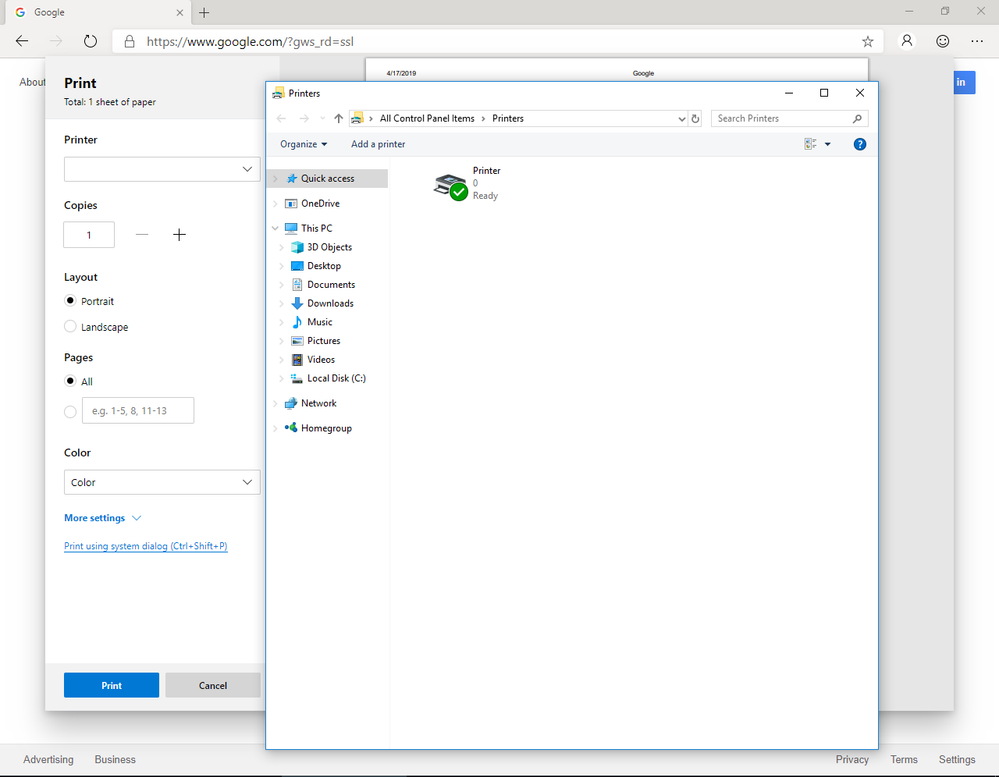The width and height of the screenshot is (999, 777).
Task: Open browser settings and more menu
Action: (977, 41)
